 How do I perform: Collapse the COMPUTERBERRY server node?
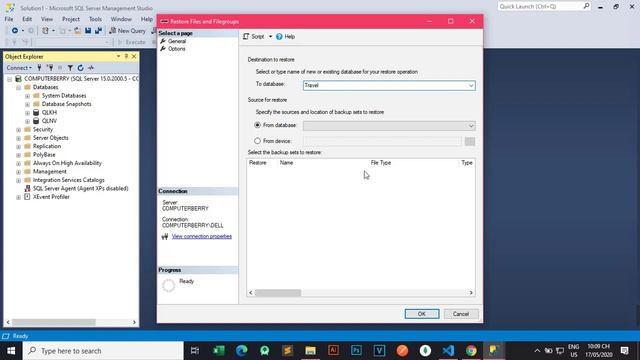(x=9, y=79)
